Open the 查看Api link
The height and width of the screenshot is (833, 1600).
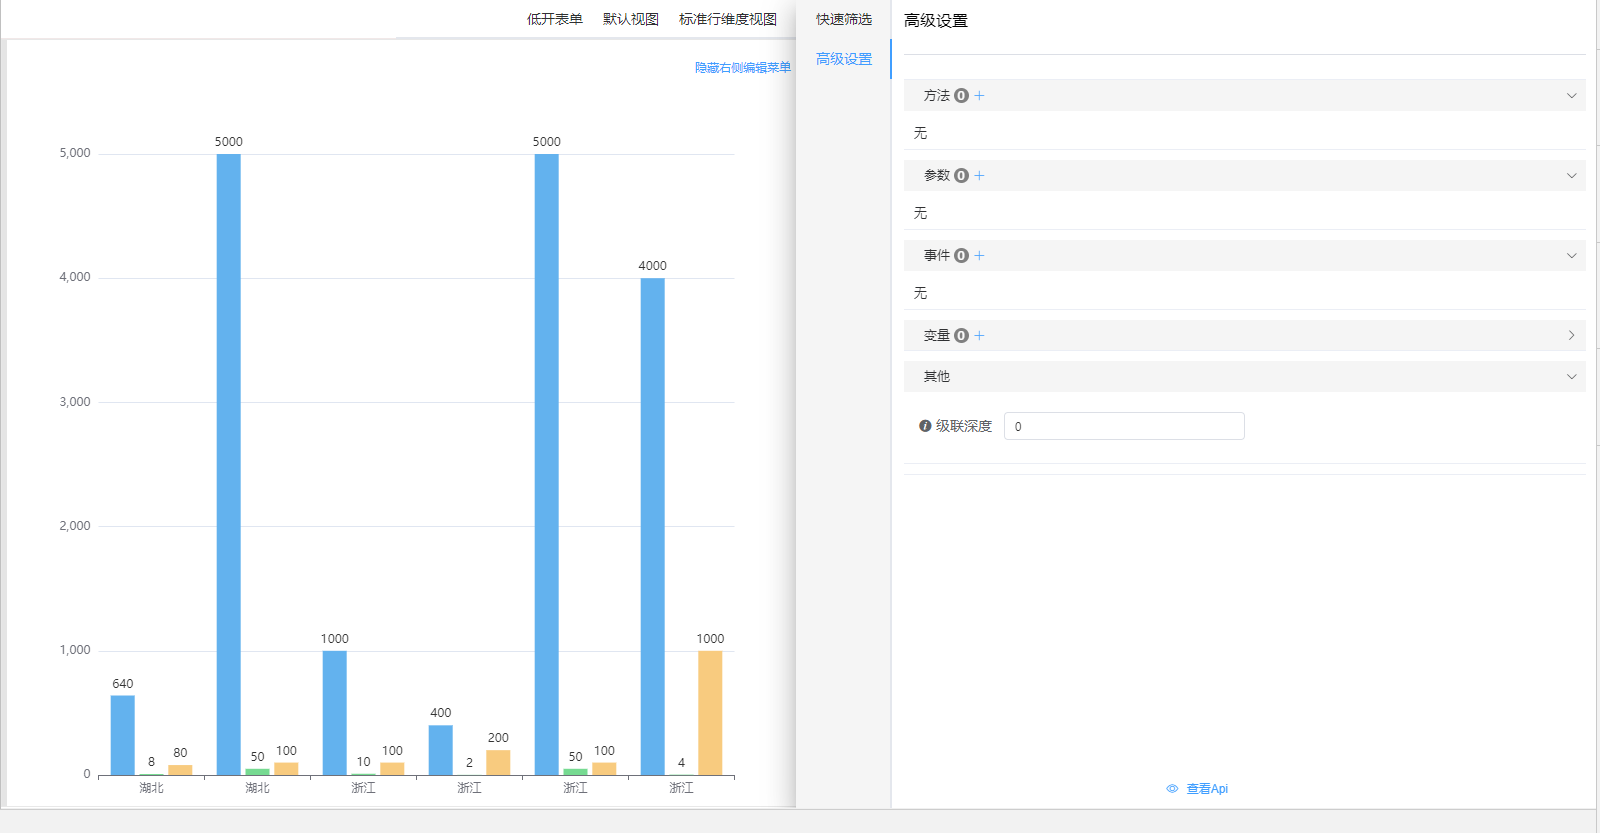tap(1206, 789)
